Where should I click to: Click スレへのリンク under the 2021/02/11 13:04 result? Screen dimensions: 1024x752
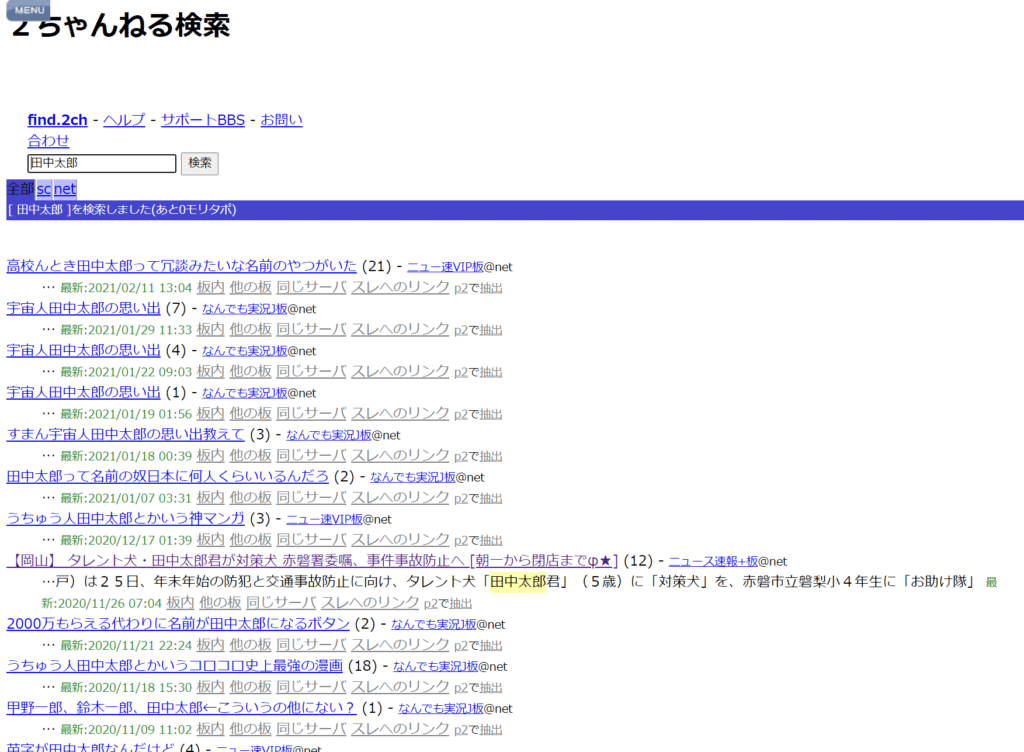(400, 287)
